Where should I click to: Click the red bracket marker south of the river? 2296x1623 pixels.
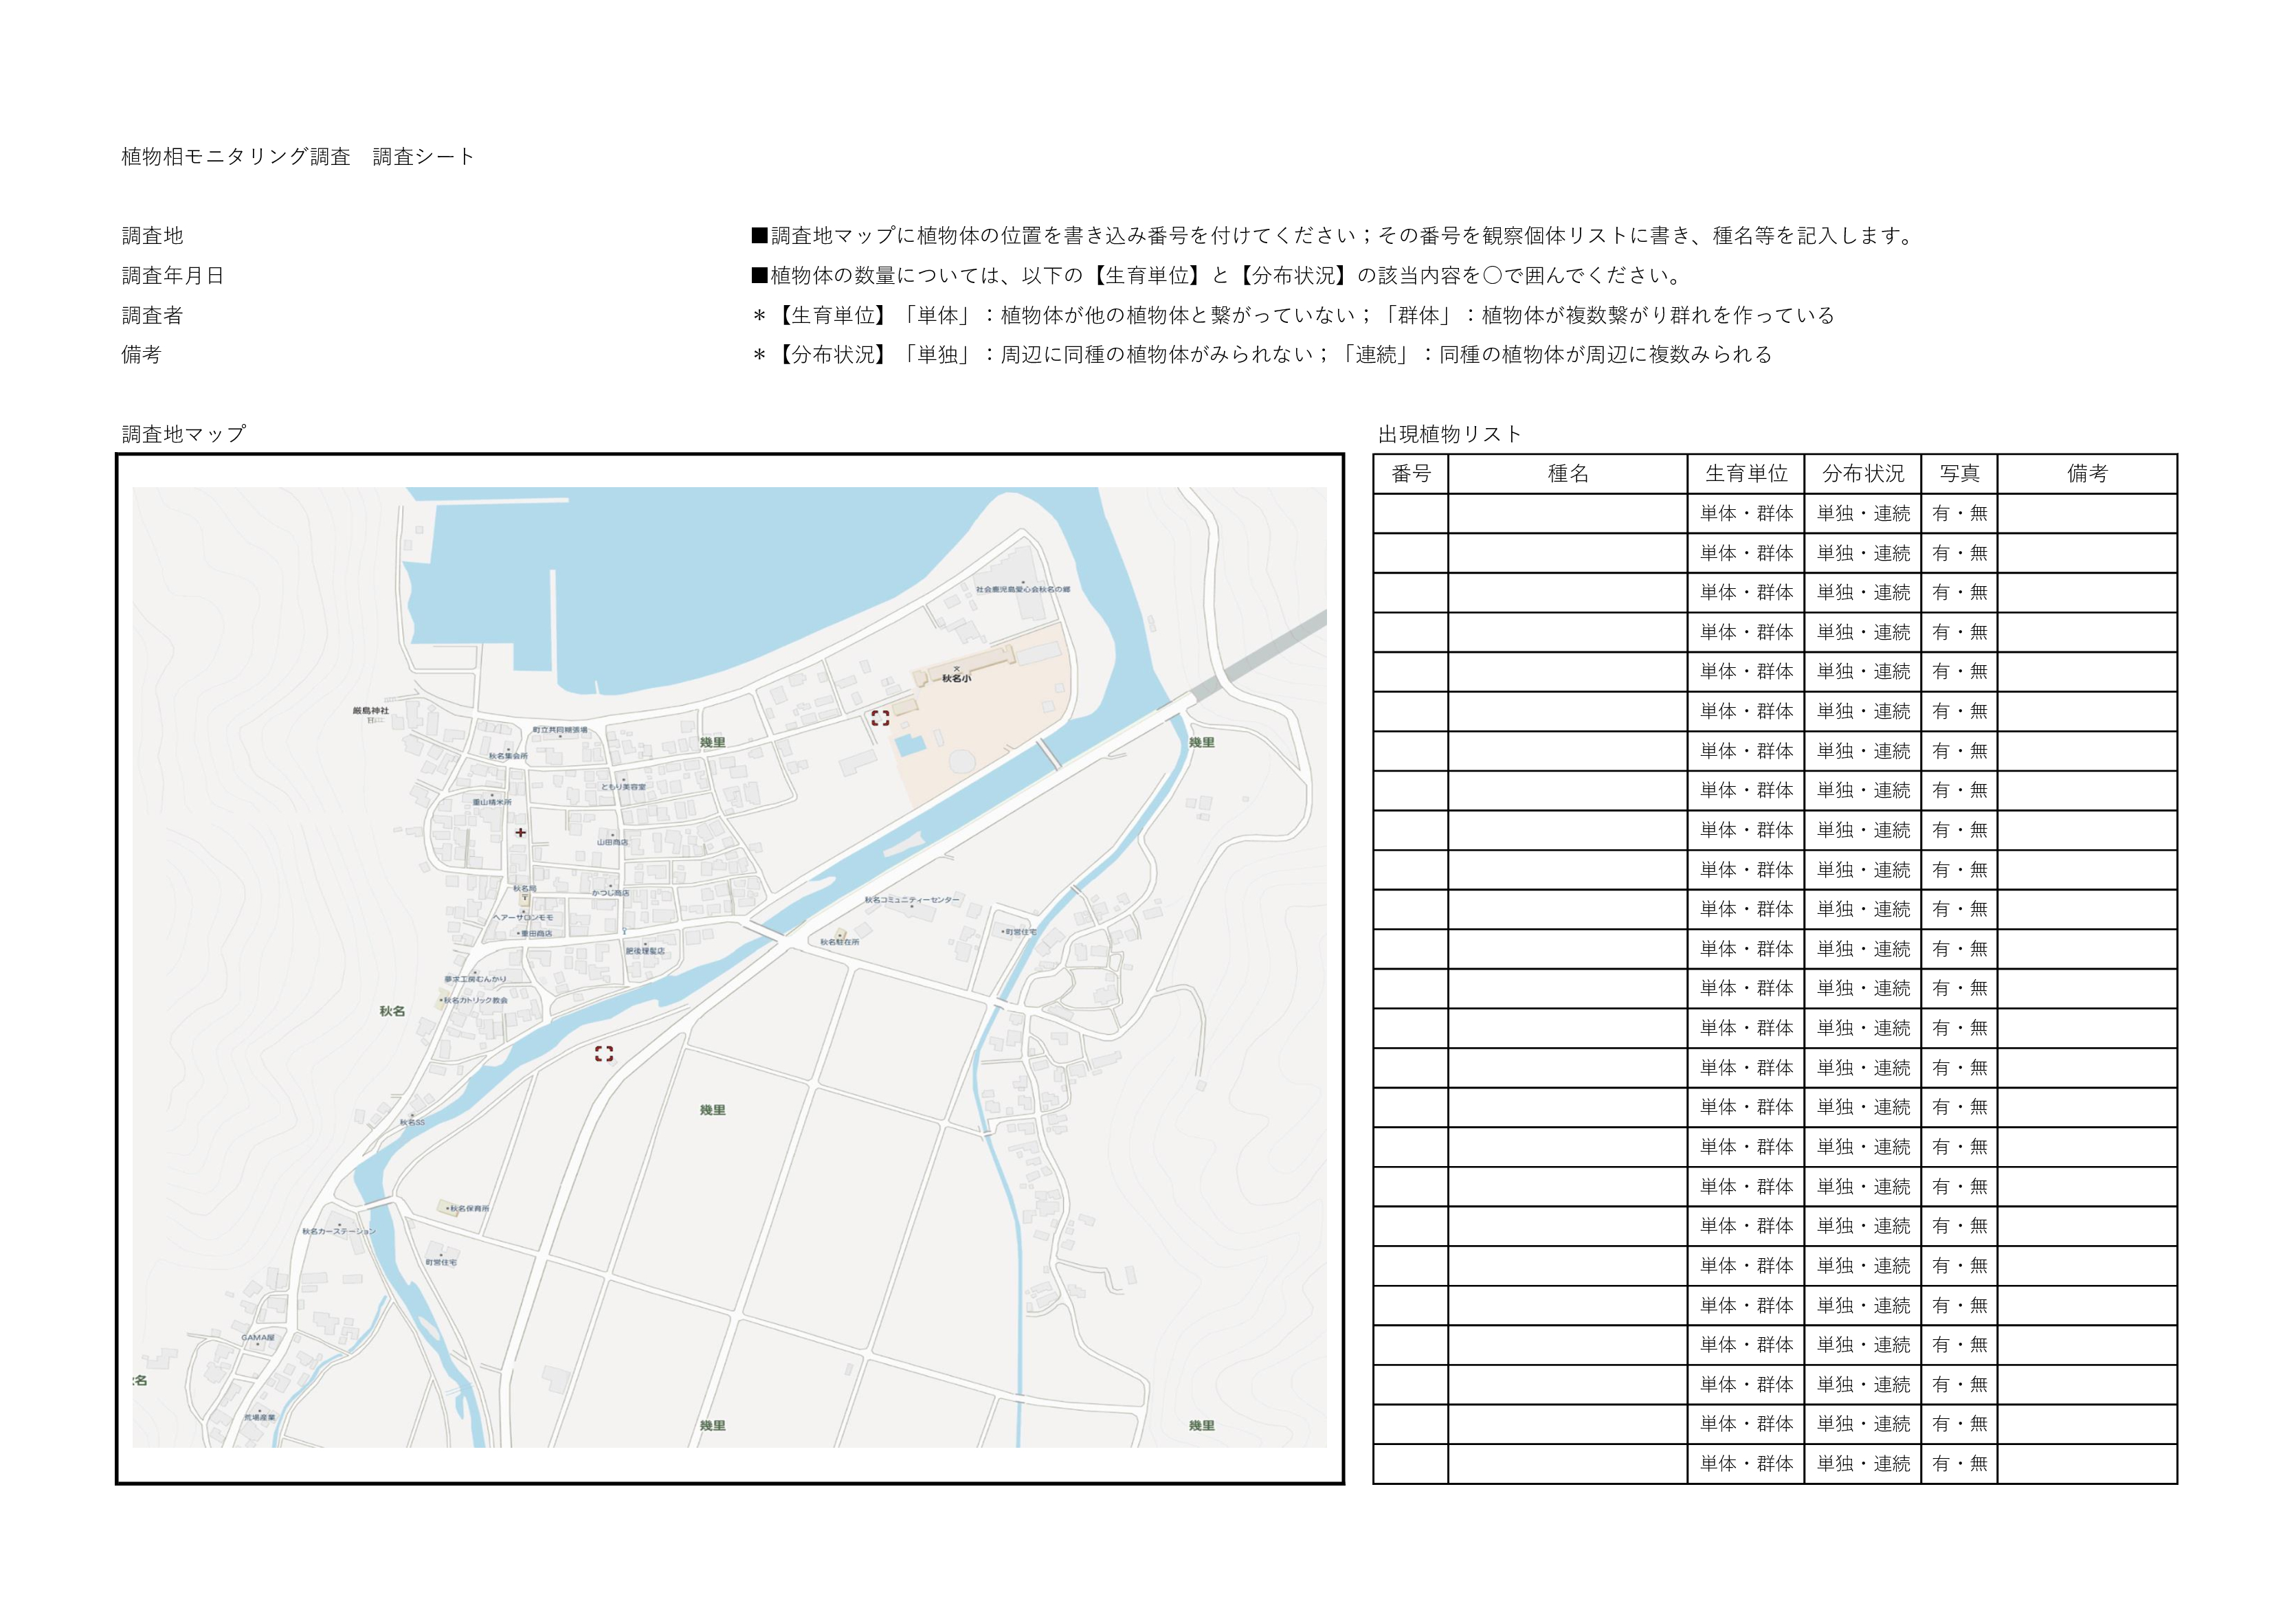(604, 1054)
